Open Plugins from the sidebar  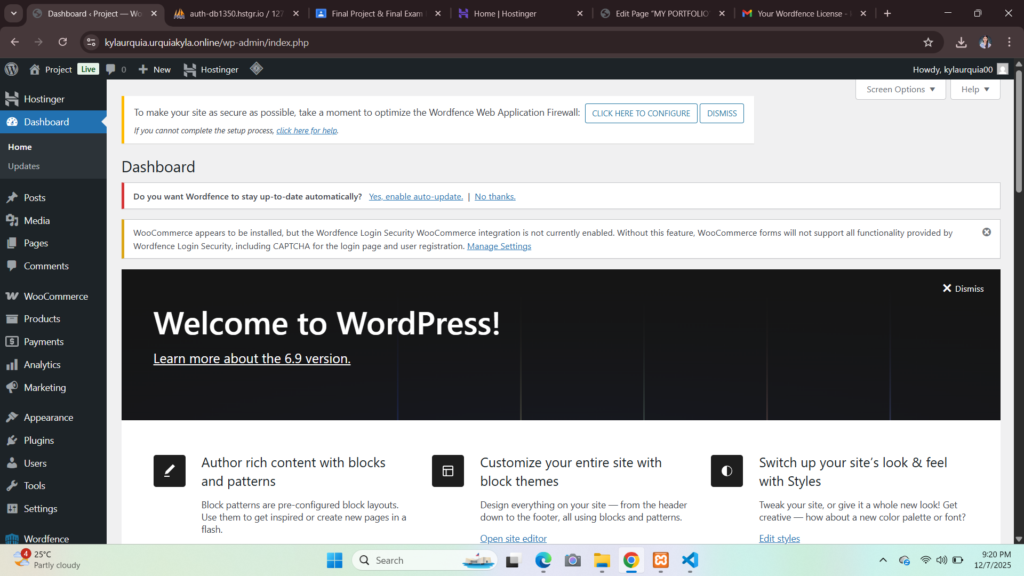point(38,440)
